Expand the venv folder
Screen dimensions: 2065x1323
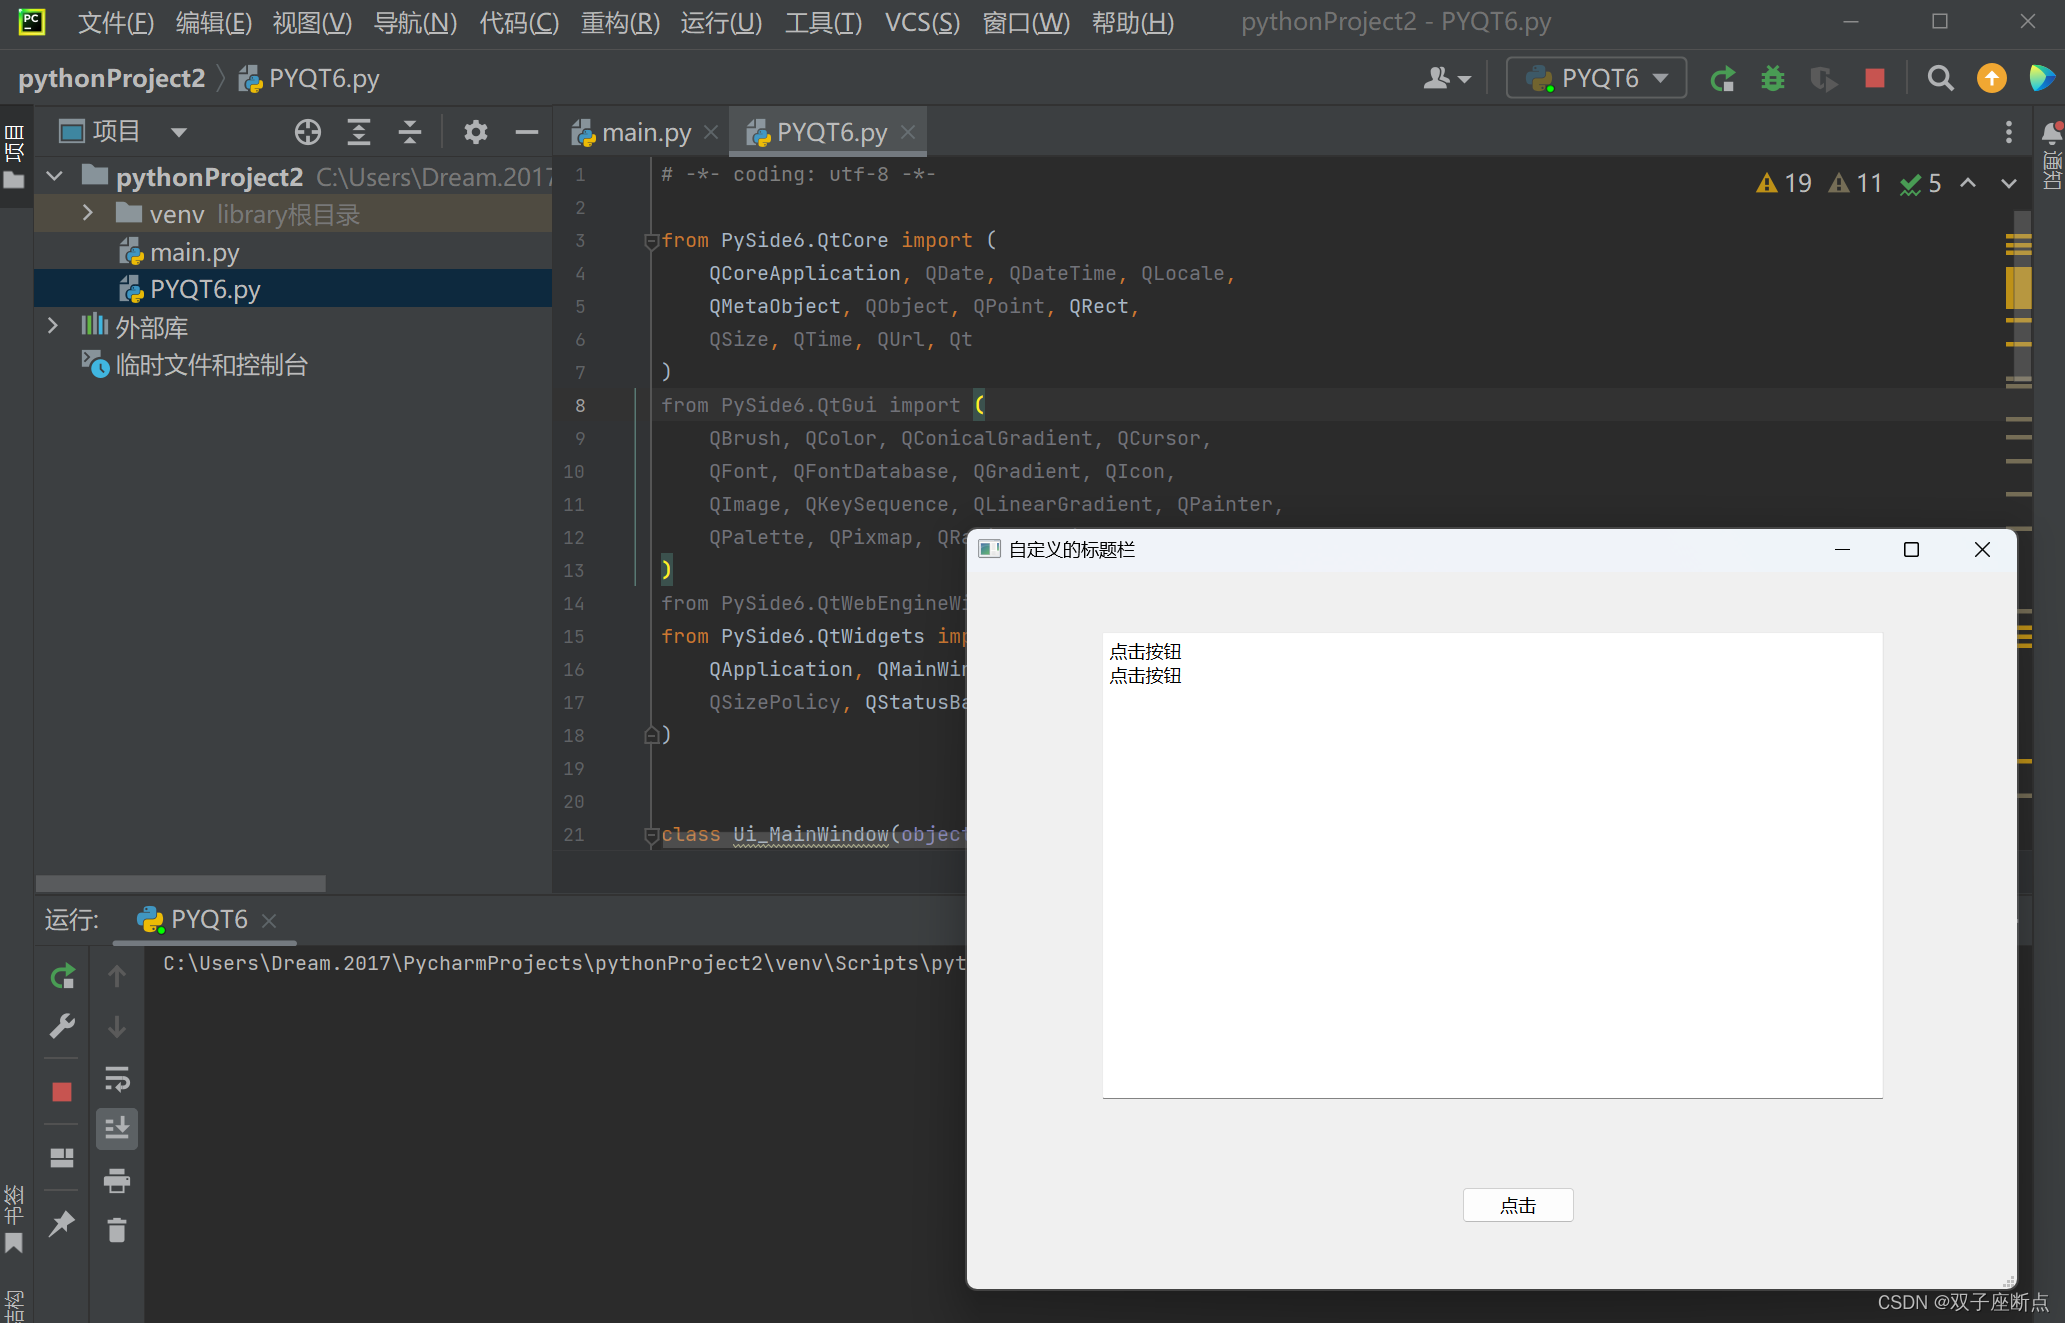click(88, 213)
